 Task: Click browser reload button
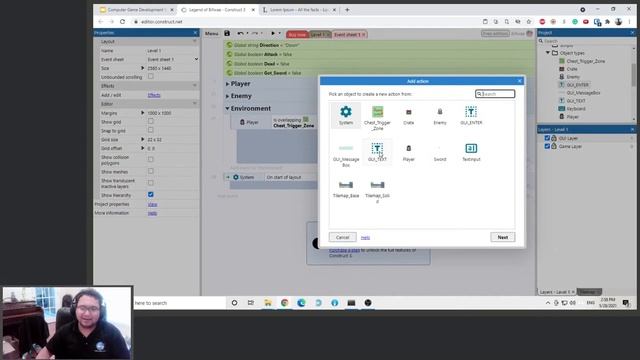[x=122, y=22]
